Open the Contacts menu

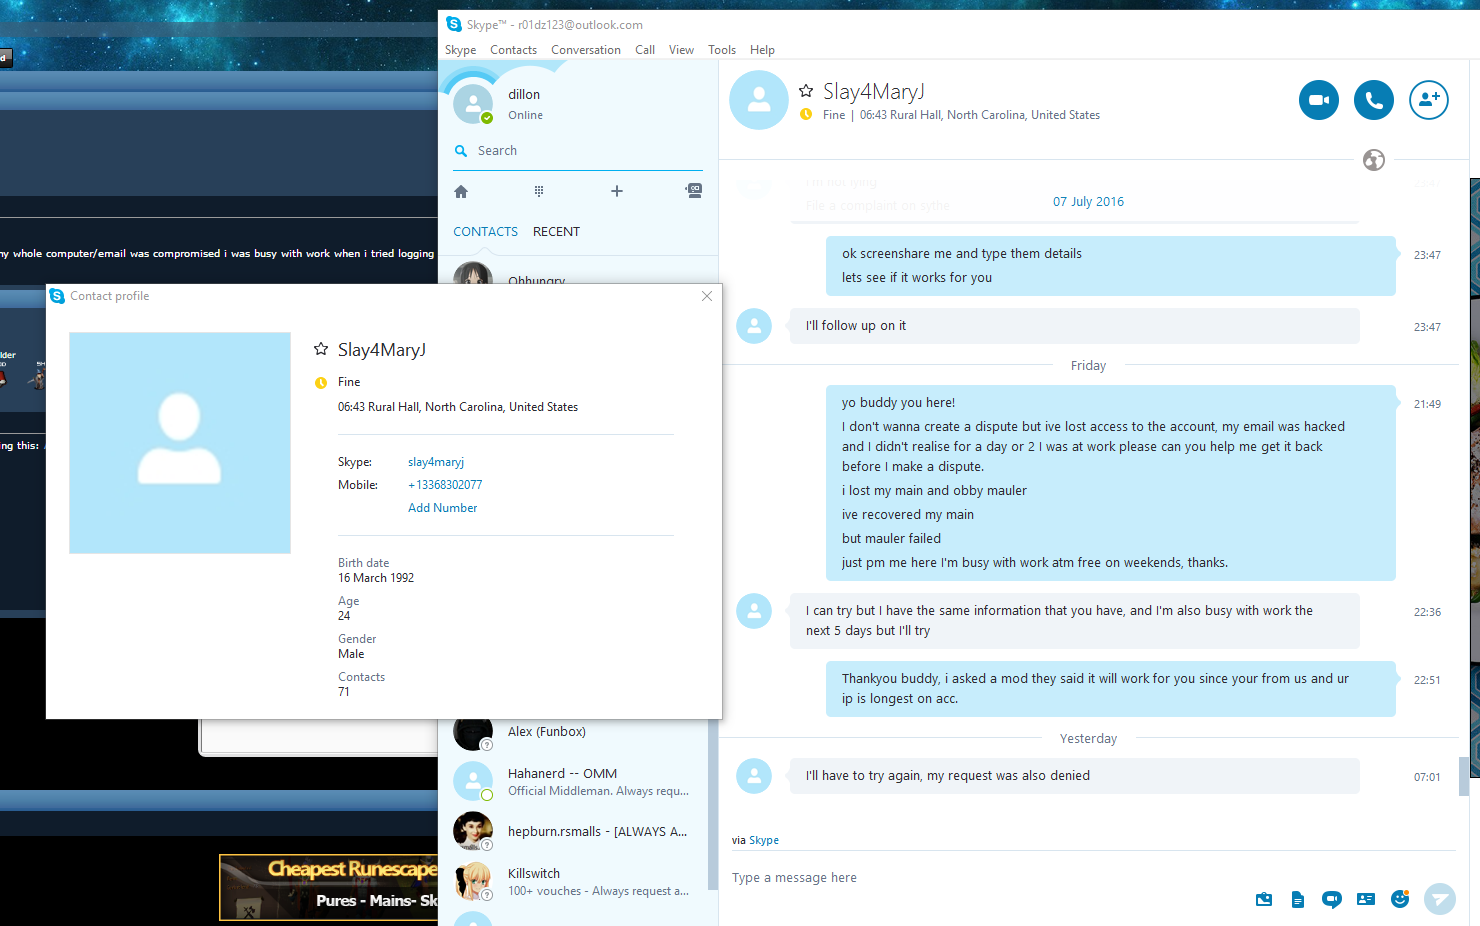[x=513, y=50]
